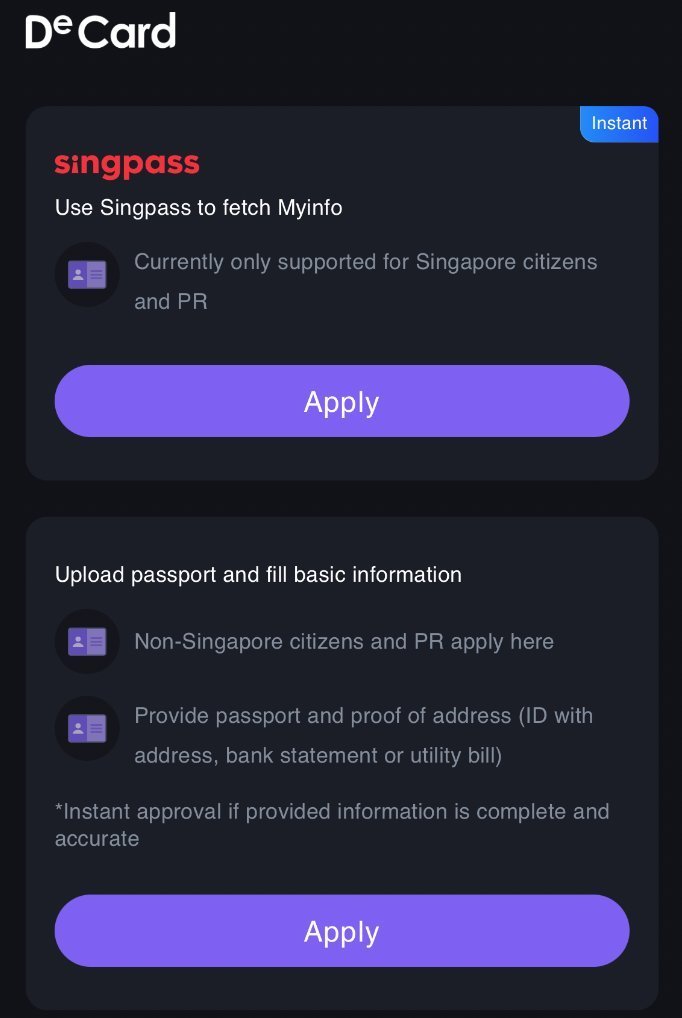Image resolution: width=682 pixels, height=1018 pixels.
Task: Click the '*Instant approval' note text
Action: tap(331, 812)
